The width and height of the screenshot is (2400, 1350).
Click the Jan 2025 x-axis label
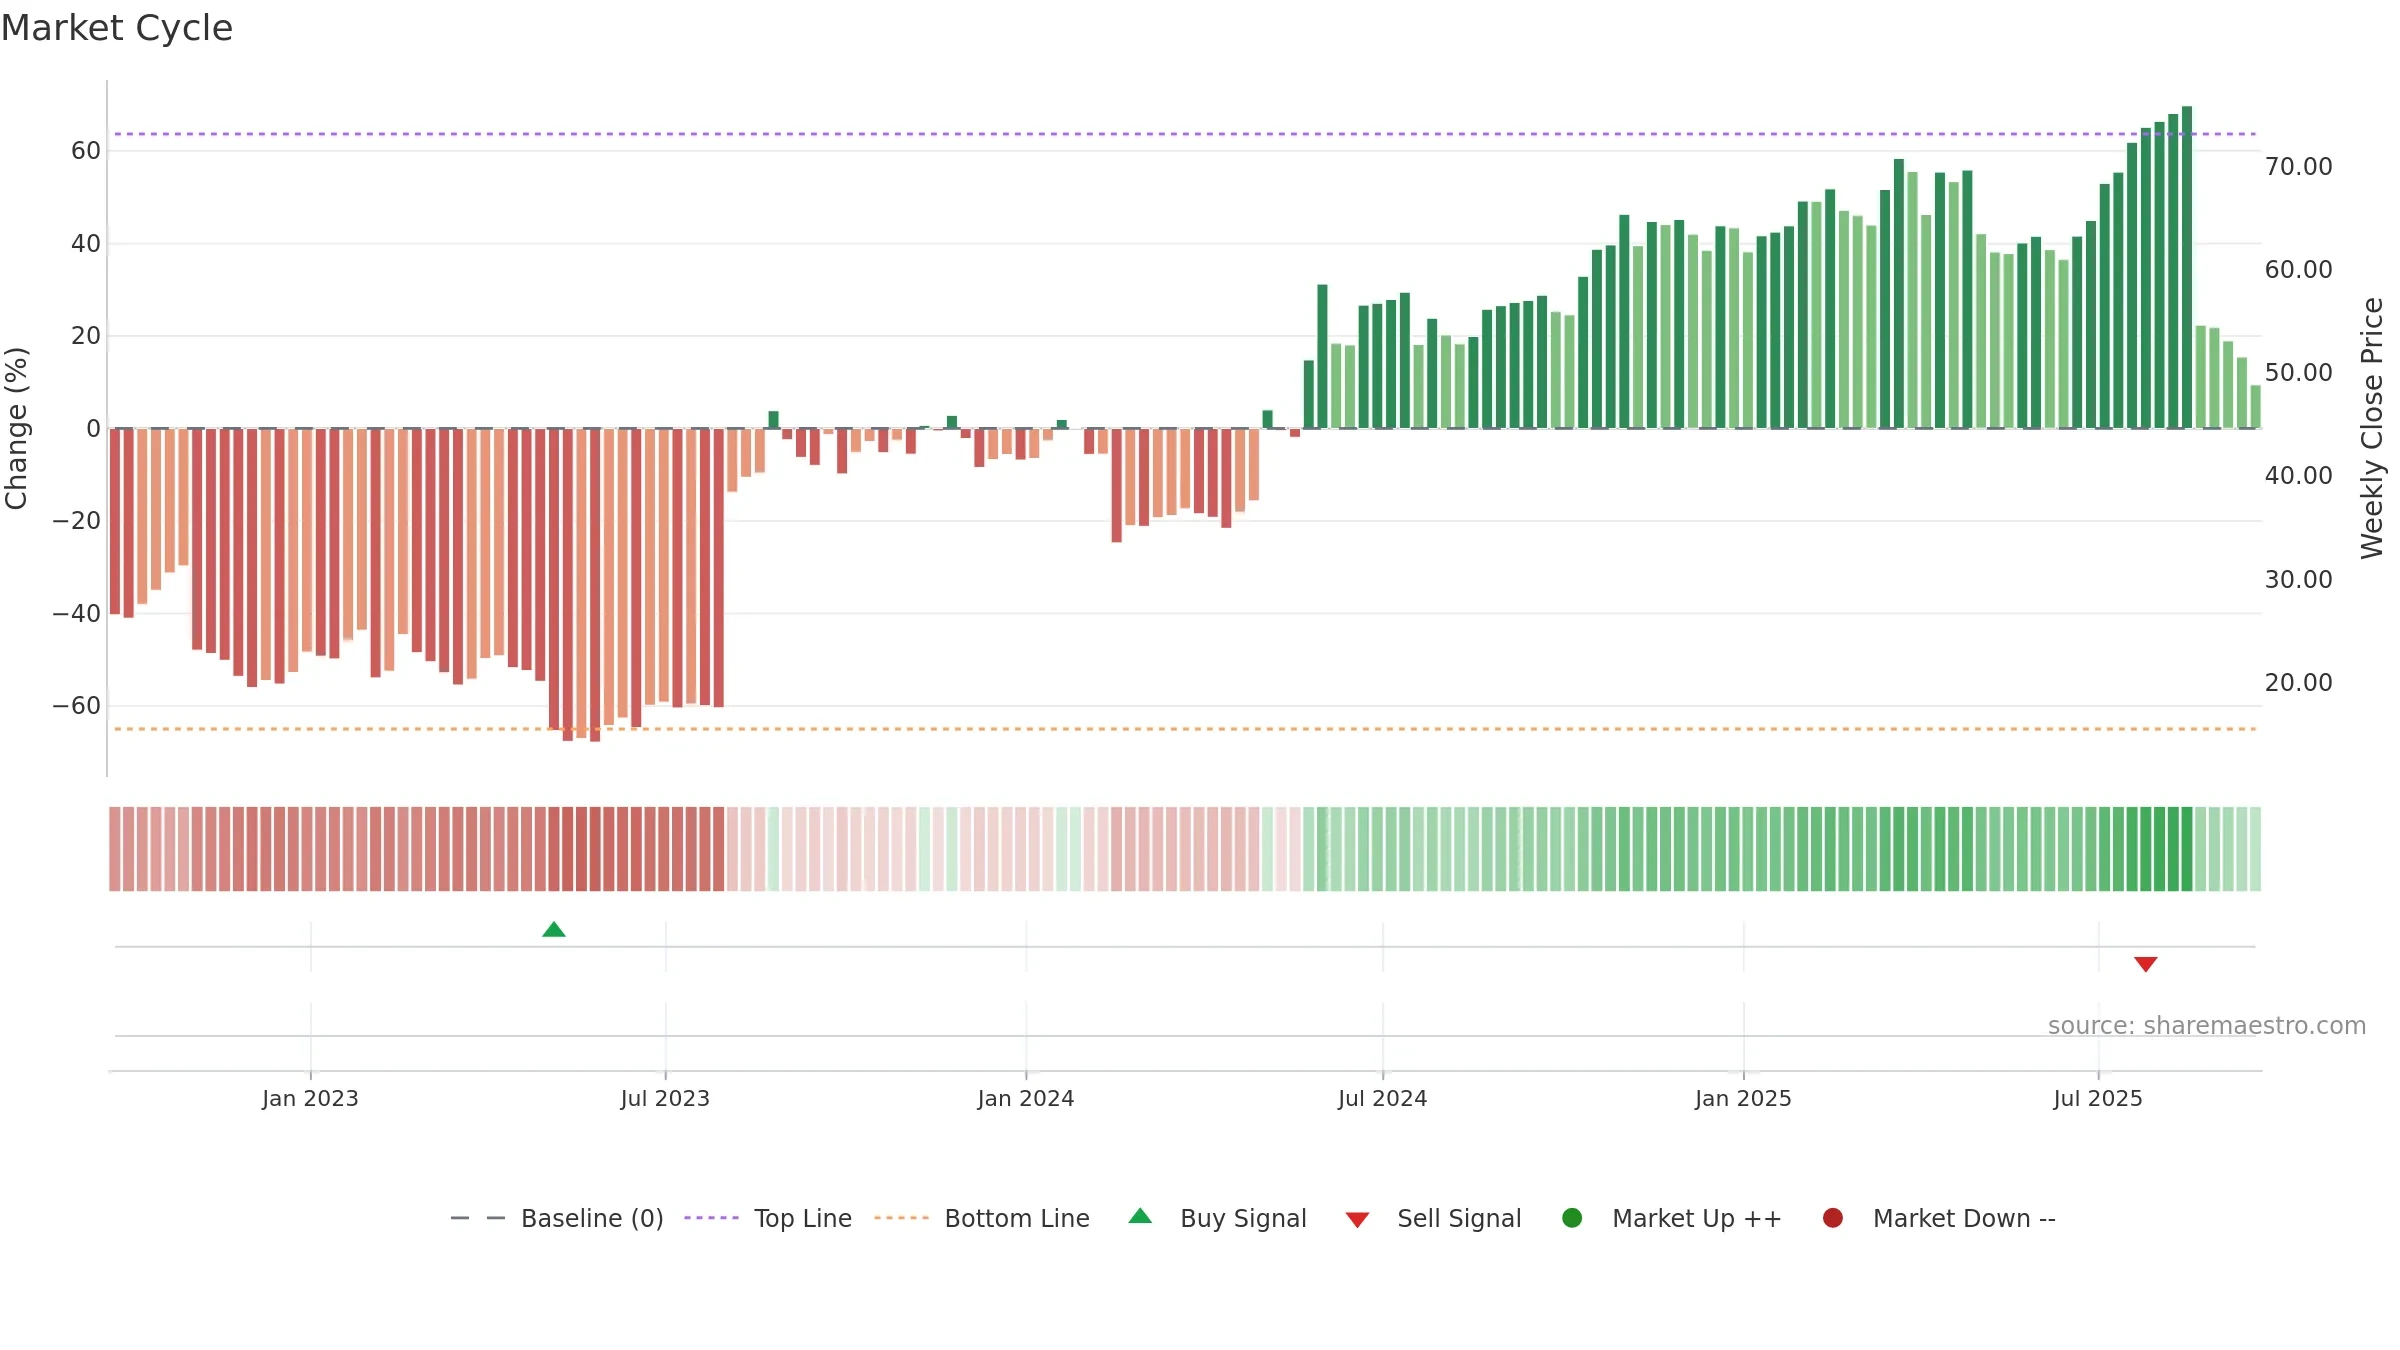(1743, 1099)
